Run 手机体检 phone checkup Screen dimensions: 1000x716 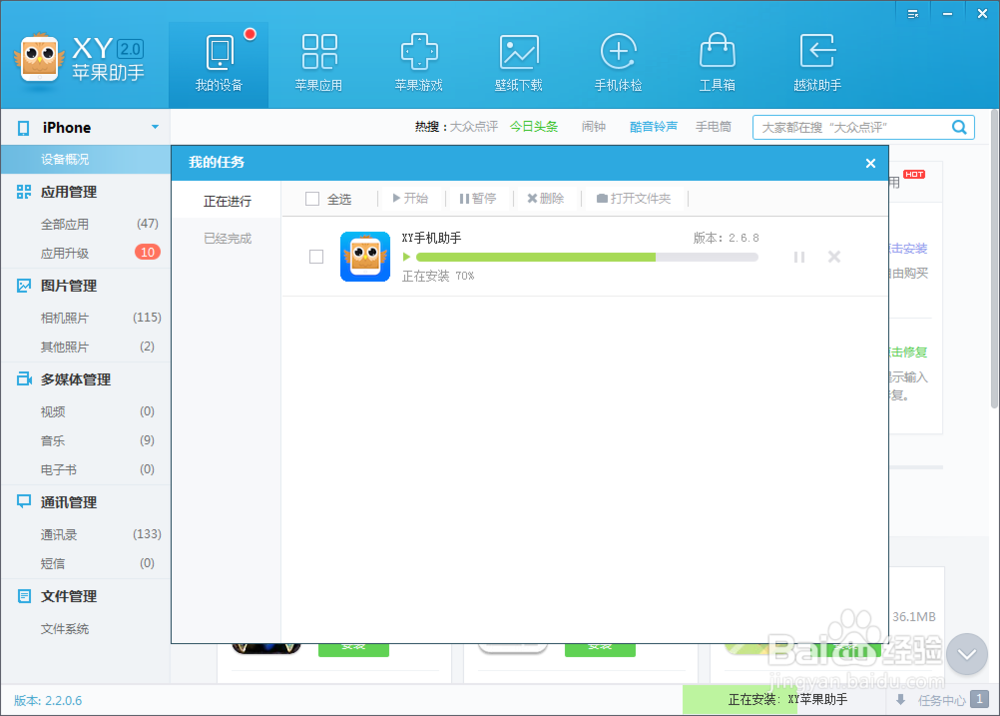pyautogui.click(x=618, y=62)
